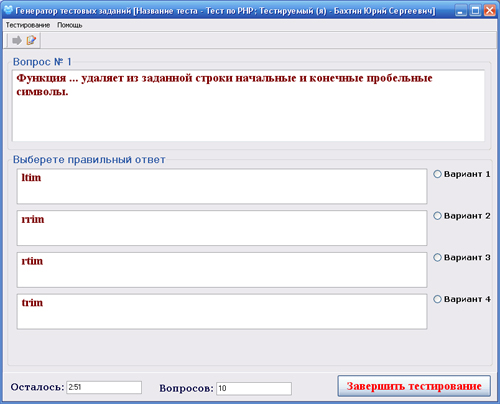Viewport: 500px width, 404px height.
Task: Click the gray next-arrow toolbar icon
Action: tap(17, 40)
